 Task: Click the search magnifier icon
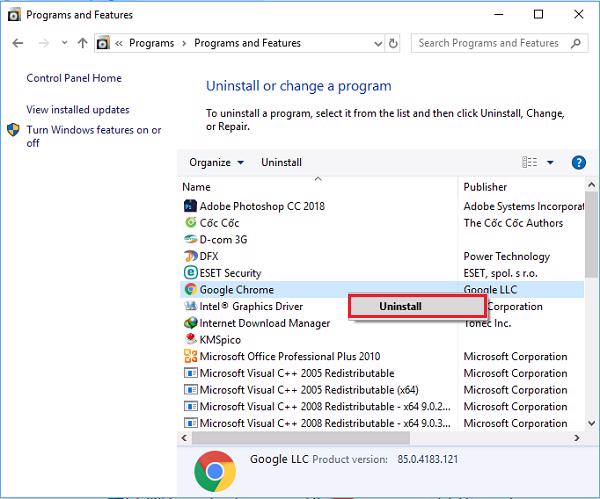[576, 43]
